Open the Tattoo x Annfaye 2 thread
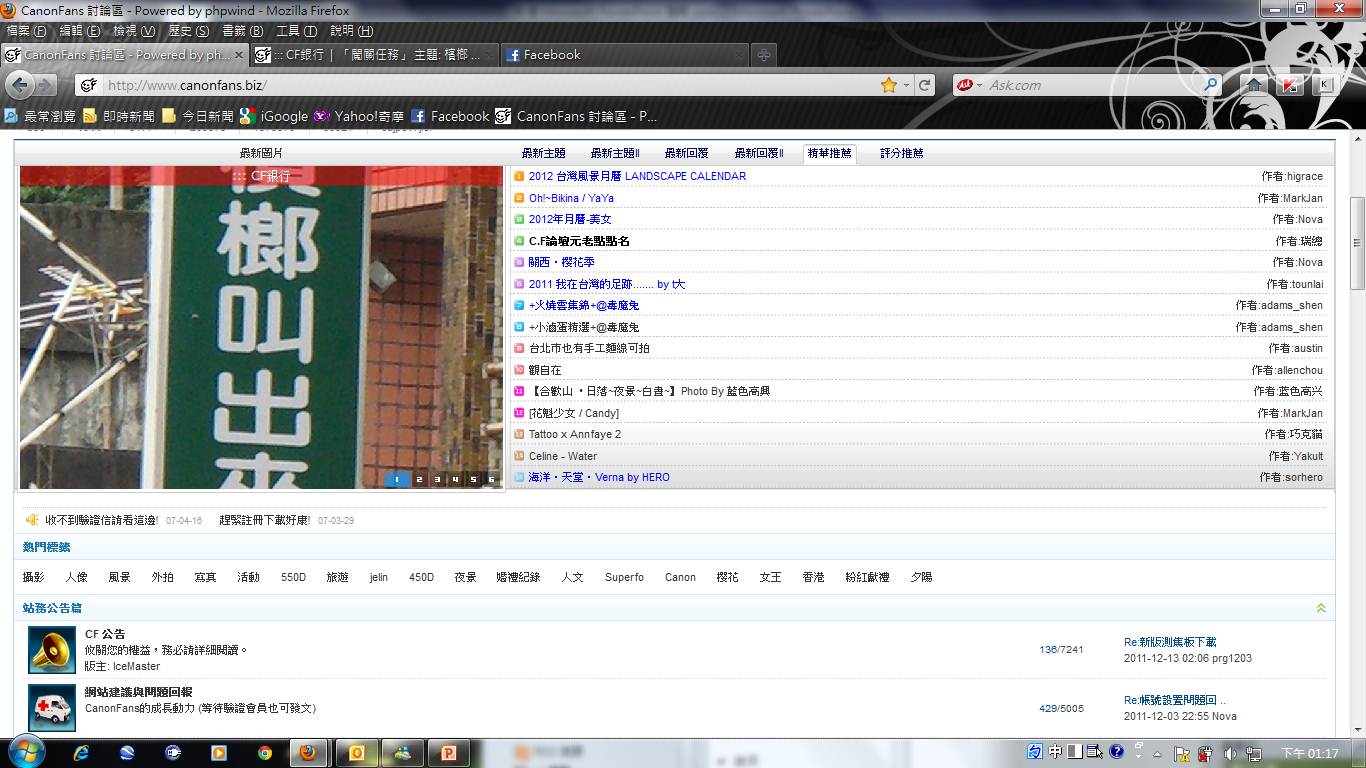 [575, 434]
